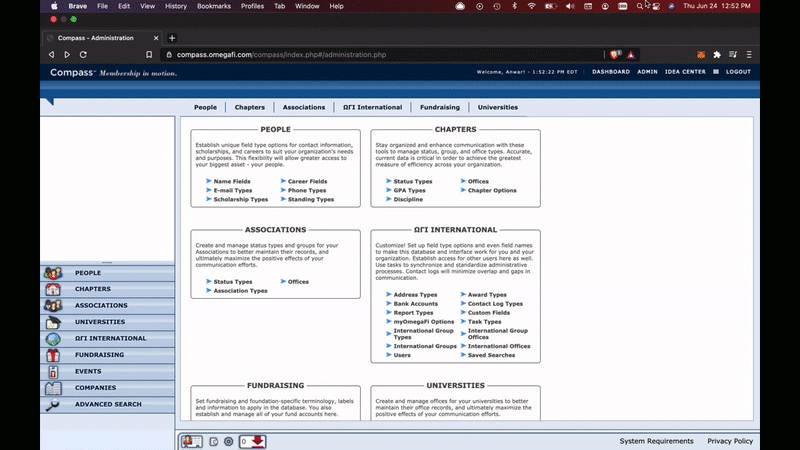Open the Profiles menu in menu bar
This screenshot has height=450, width=800.
252,6
